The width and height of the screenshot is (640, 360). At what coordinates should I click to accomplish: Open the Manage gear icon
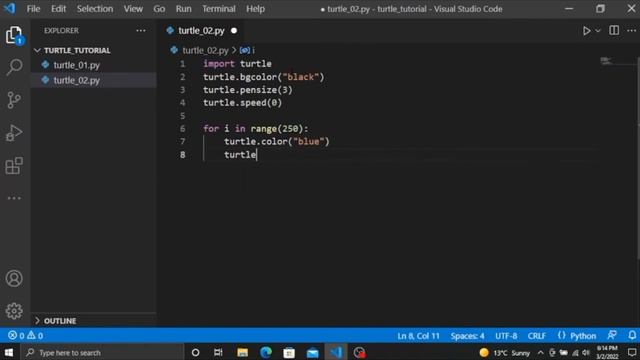[x=14, y=311]
